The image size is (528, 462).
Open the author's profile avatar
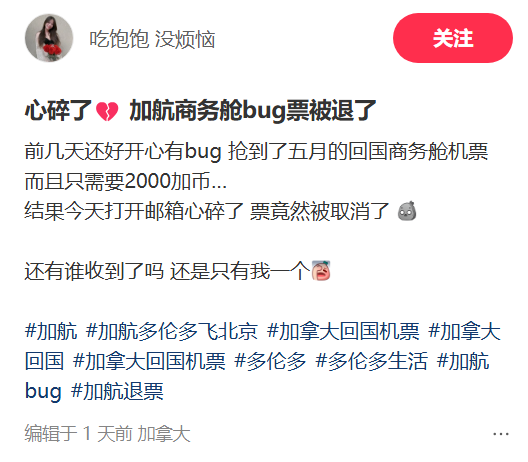(x=49, y=38)
